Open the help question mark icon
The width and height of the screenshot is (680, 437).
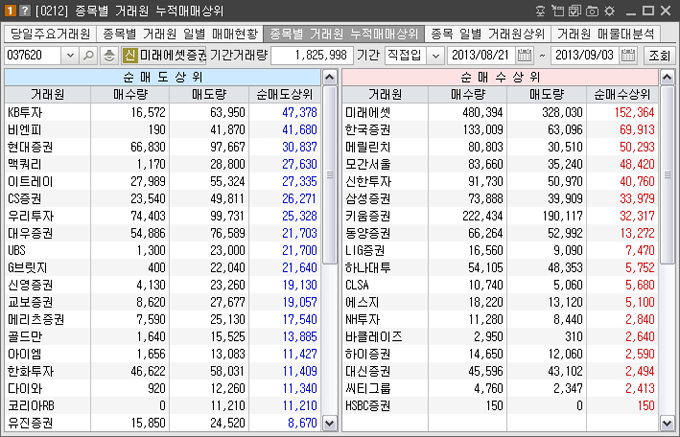tap(25, 10)
